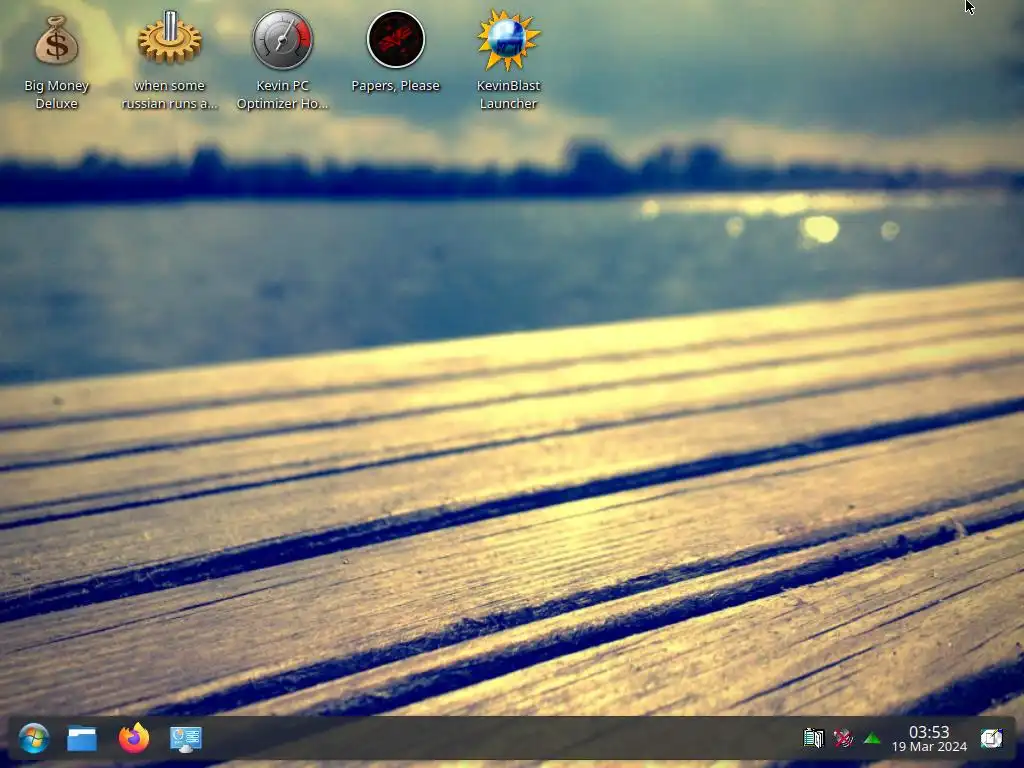Open the file manager folder icon in taskbar
Screen dimensions: 1024x768
click(82, 739)
